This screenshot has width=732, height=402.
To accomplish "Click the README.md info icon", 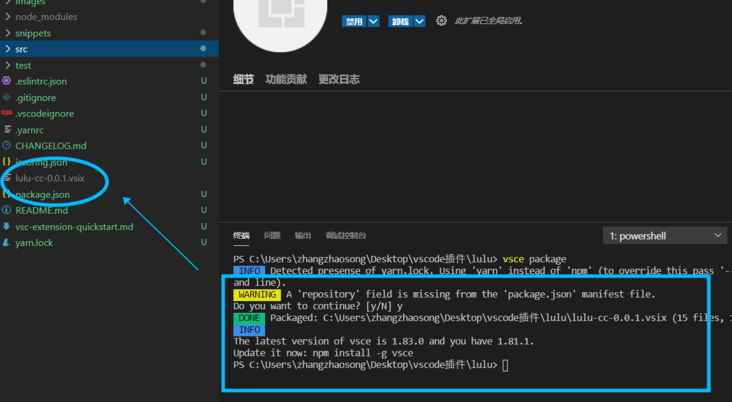I will (7, 210).
